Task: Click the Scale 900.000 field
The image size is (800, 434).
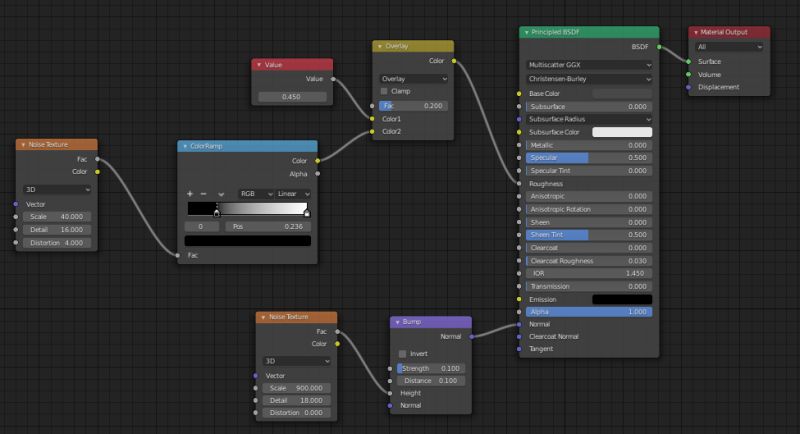Action: coord(296,388)
